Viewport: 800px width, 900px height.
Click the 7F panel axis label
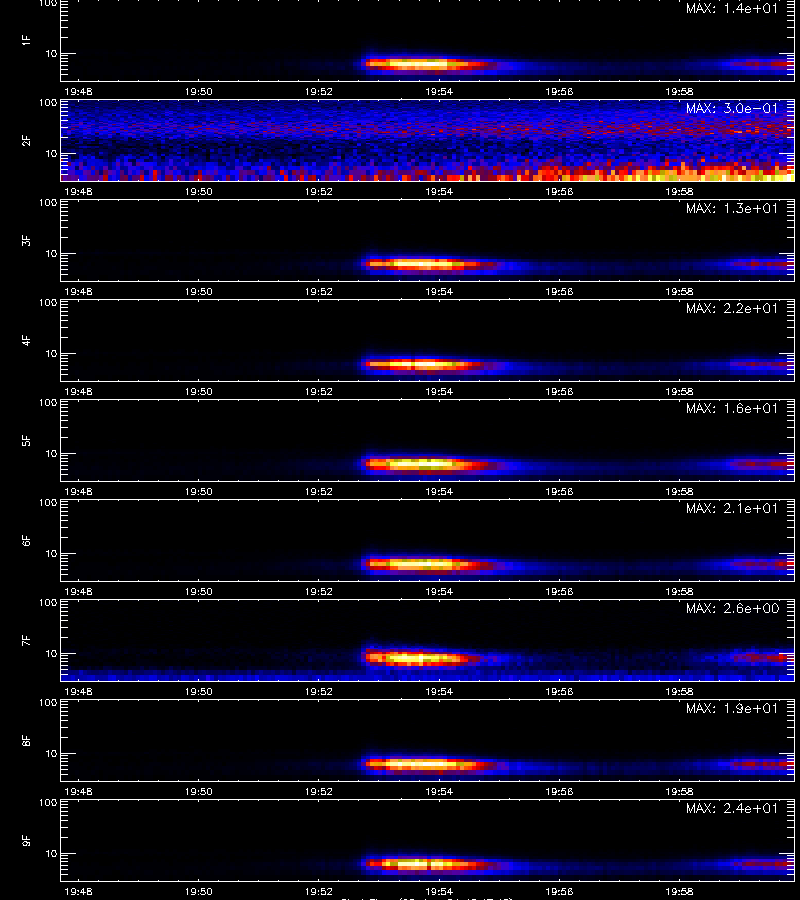click(x=26, y=641)
